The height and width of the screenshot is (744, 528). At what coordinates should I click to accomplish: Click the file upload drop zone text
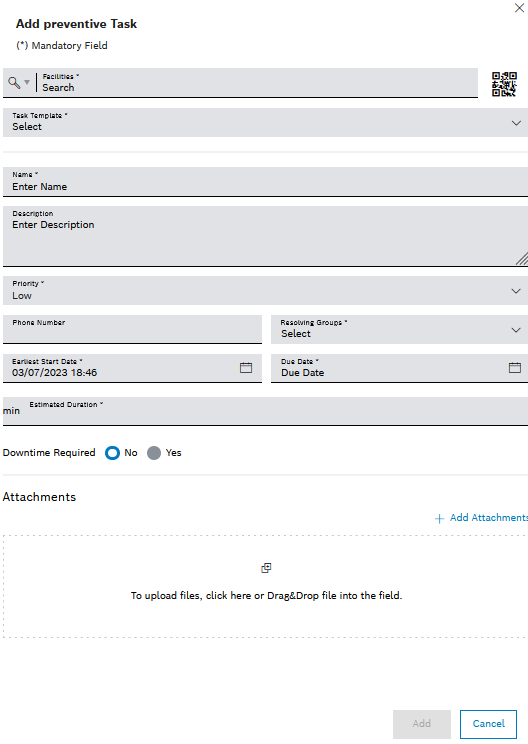click(266, 595)
